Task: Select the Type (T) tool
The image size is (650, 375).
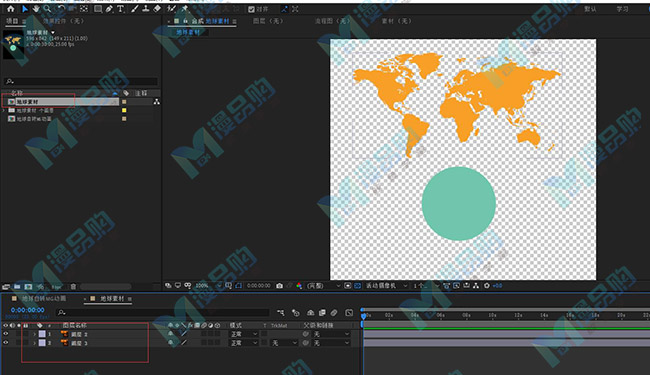Action: (x=121, y=9)
